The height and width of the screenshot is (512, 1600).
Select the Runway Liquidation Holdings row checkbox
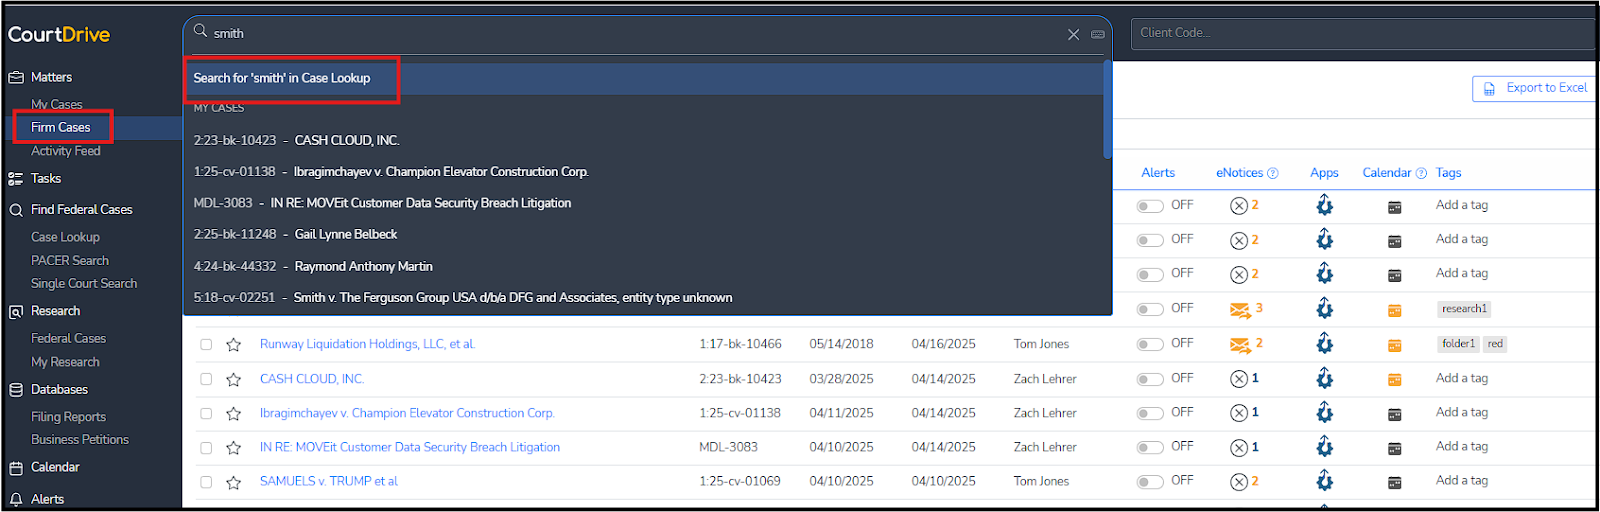tap(206, 345)
